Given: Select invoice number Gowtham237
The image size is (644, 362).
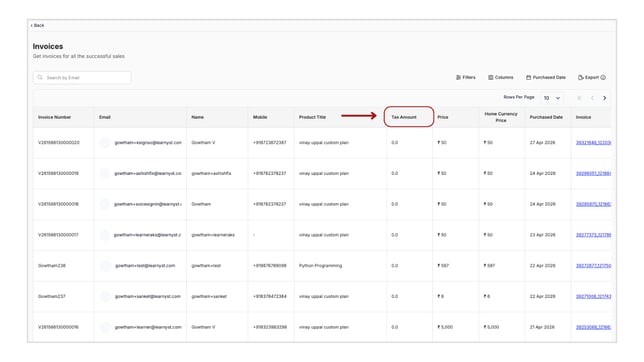Looking at the screenshot, I should 52,297.
